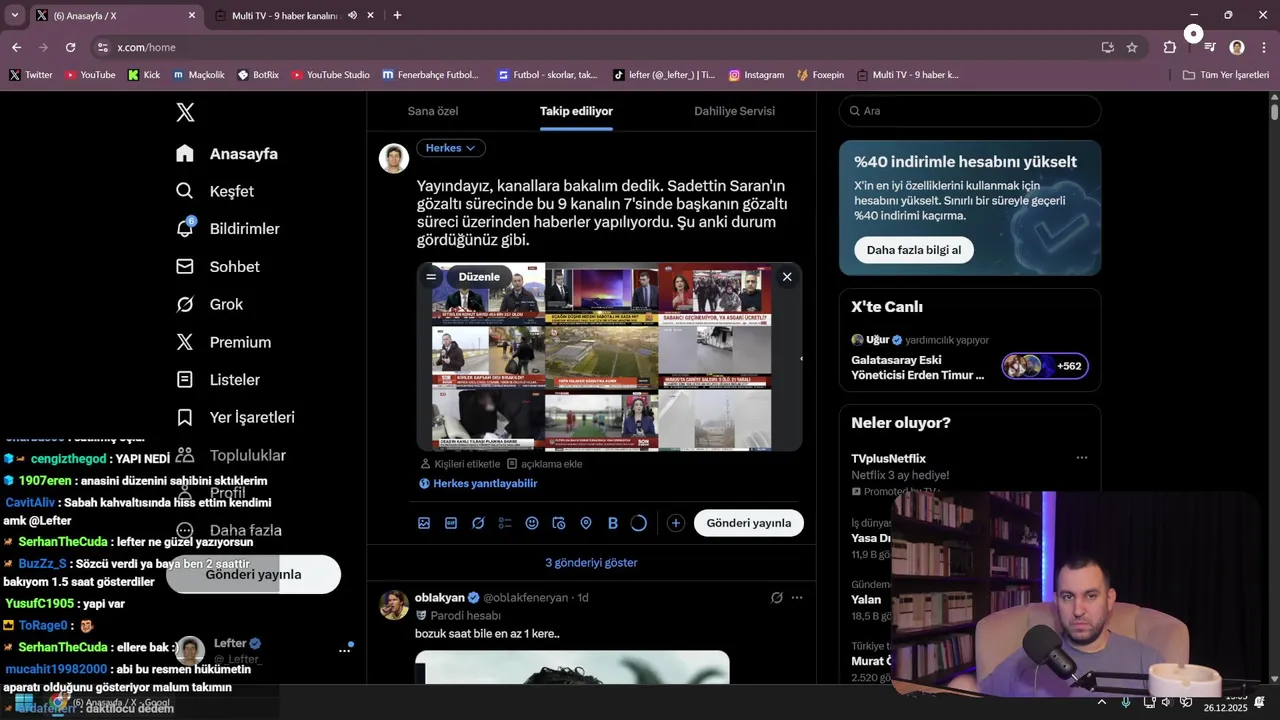The height and width of the screenshot is (720, 1280).
Task: Open X logo home icon in sidebar
Action: (185, 112)
